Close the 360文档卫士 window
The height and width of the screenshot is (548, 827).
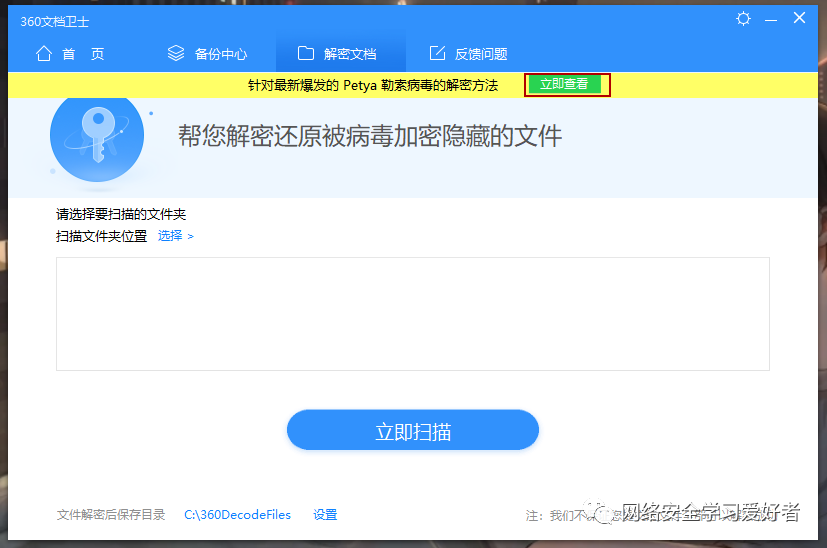tap(799, 18)
